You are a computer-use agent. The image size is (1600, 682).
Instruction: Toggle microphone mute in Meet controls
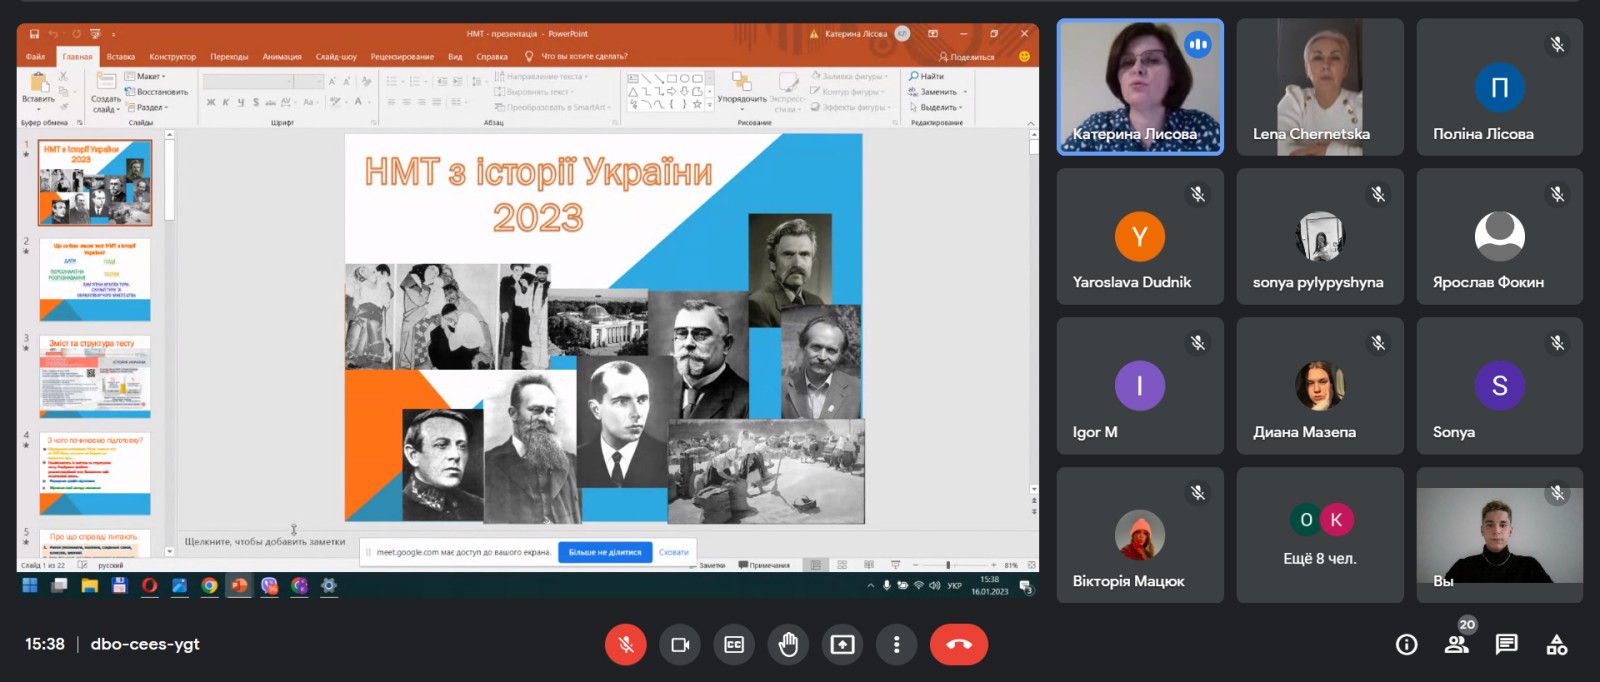[x=626, y=645]
